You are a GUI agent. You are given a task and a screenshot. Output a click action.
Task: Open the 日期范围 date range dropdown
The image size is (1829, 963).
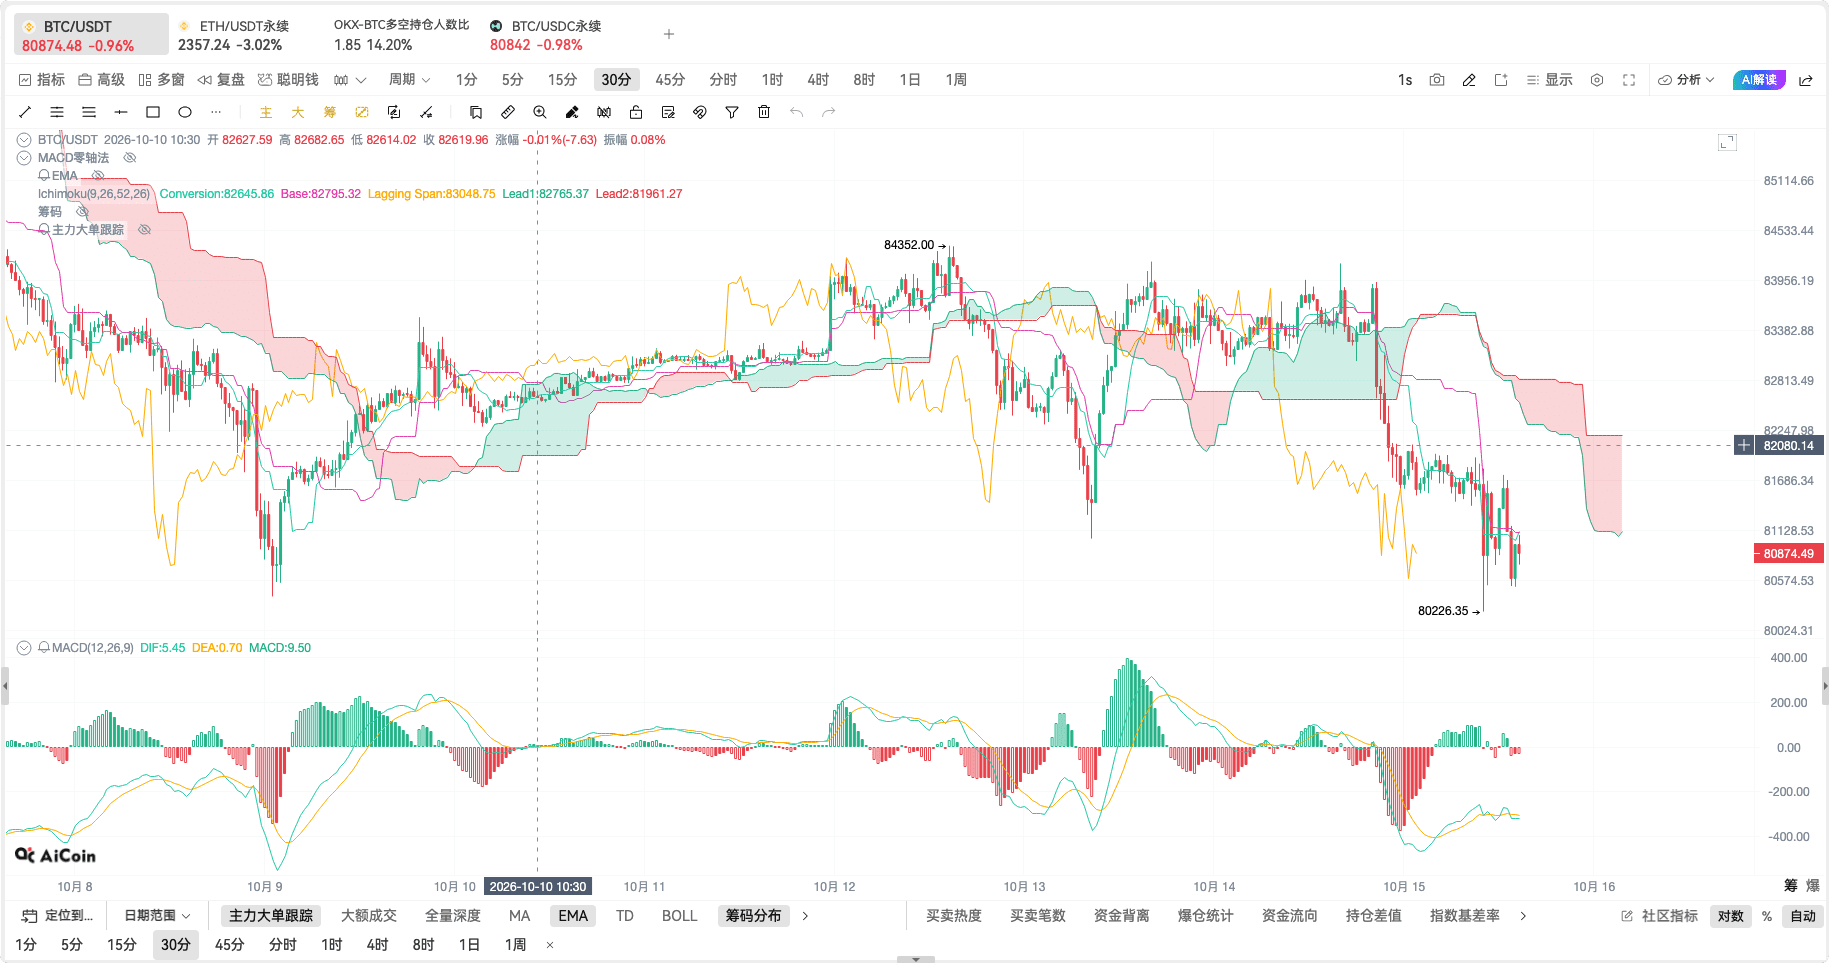(x=157, y=916)
